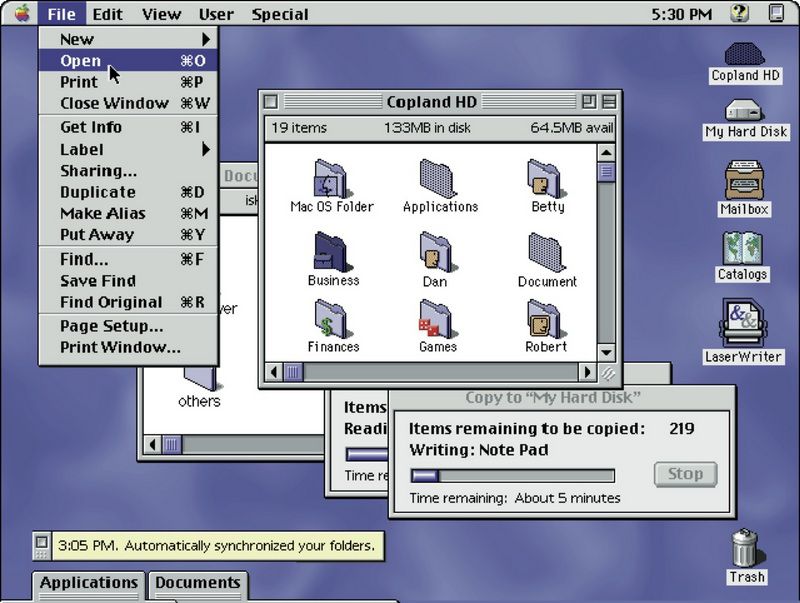Toggle the Copland HD window zoom box
This screenshot has height=603, width=800.
point(588,102)
